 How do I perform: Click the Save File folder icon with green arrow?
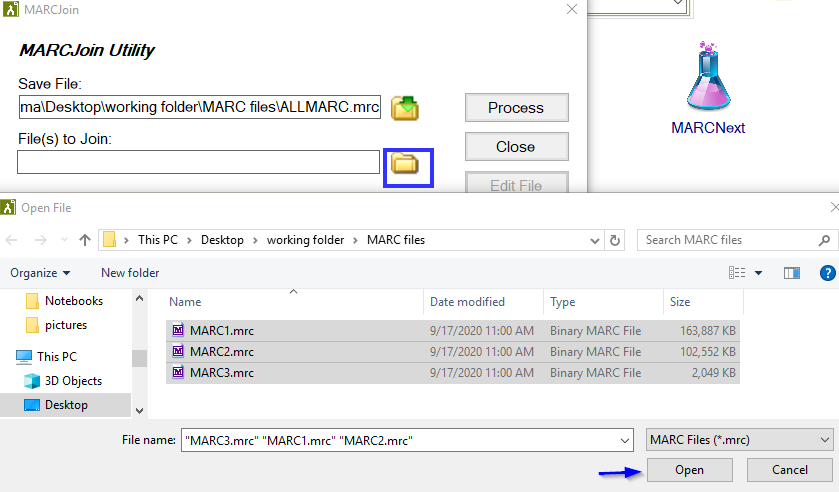coord(405,108)
